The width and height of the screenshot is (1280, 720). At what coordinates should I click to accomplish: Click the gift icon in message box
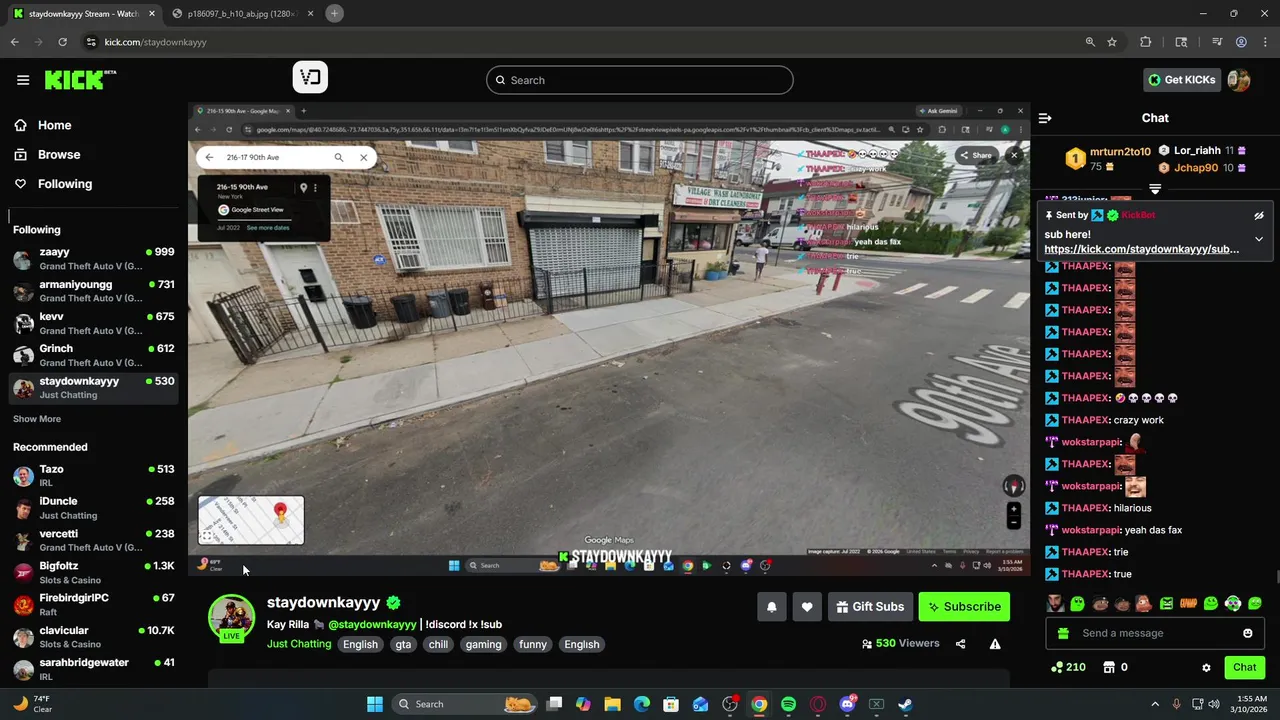[1063, 633]
